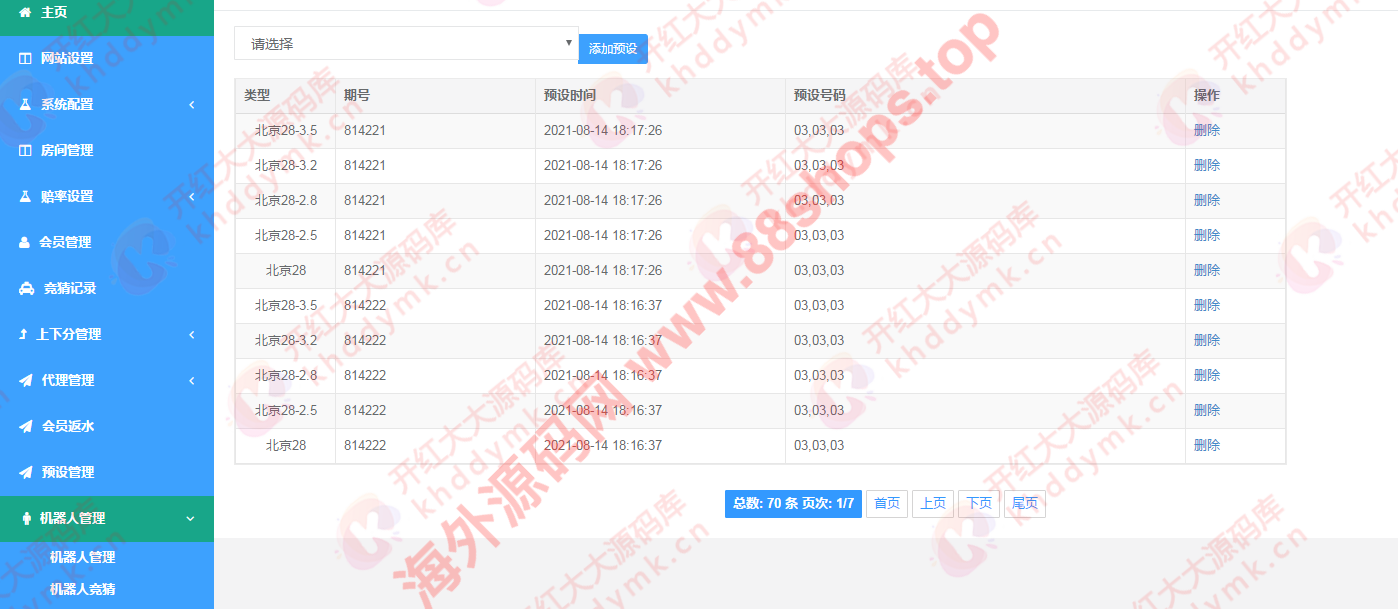Viewport: 1398px width, 609px height.
Task: Jump to the last page via 尾页
Action: tap(1024, 504)
